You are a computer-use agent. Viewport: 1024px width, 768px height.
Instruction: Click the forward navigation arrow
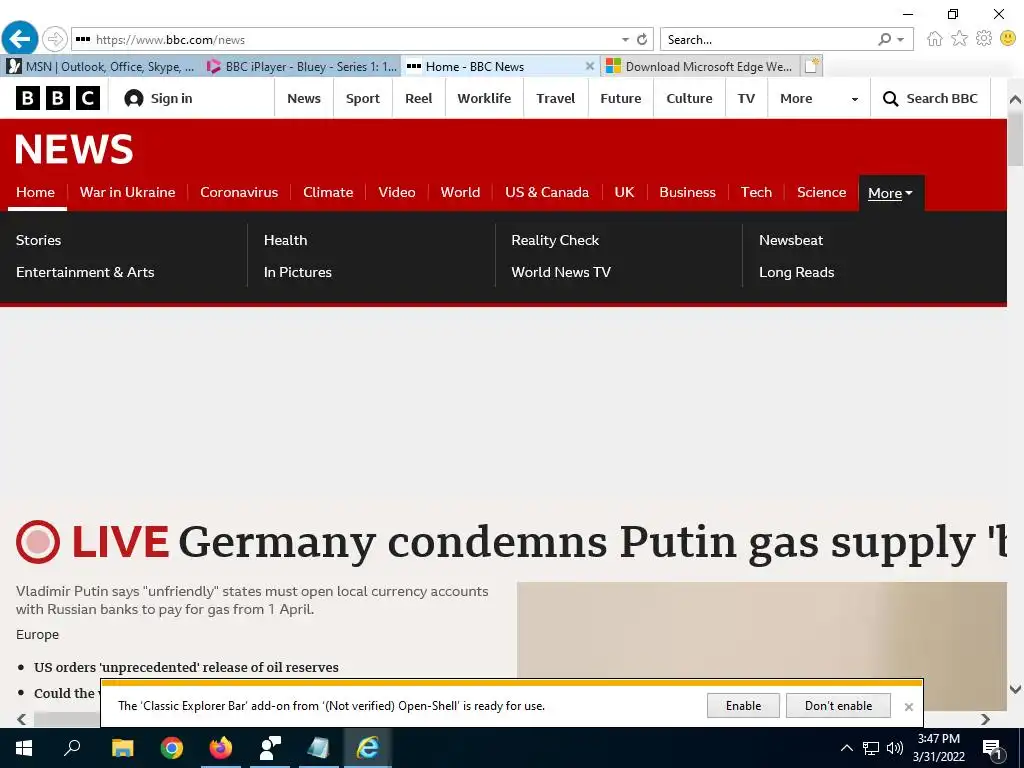55,39
